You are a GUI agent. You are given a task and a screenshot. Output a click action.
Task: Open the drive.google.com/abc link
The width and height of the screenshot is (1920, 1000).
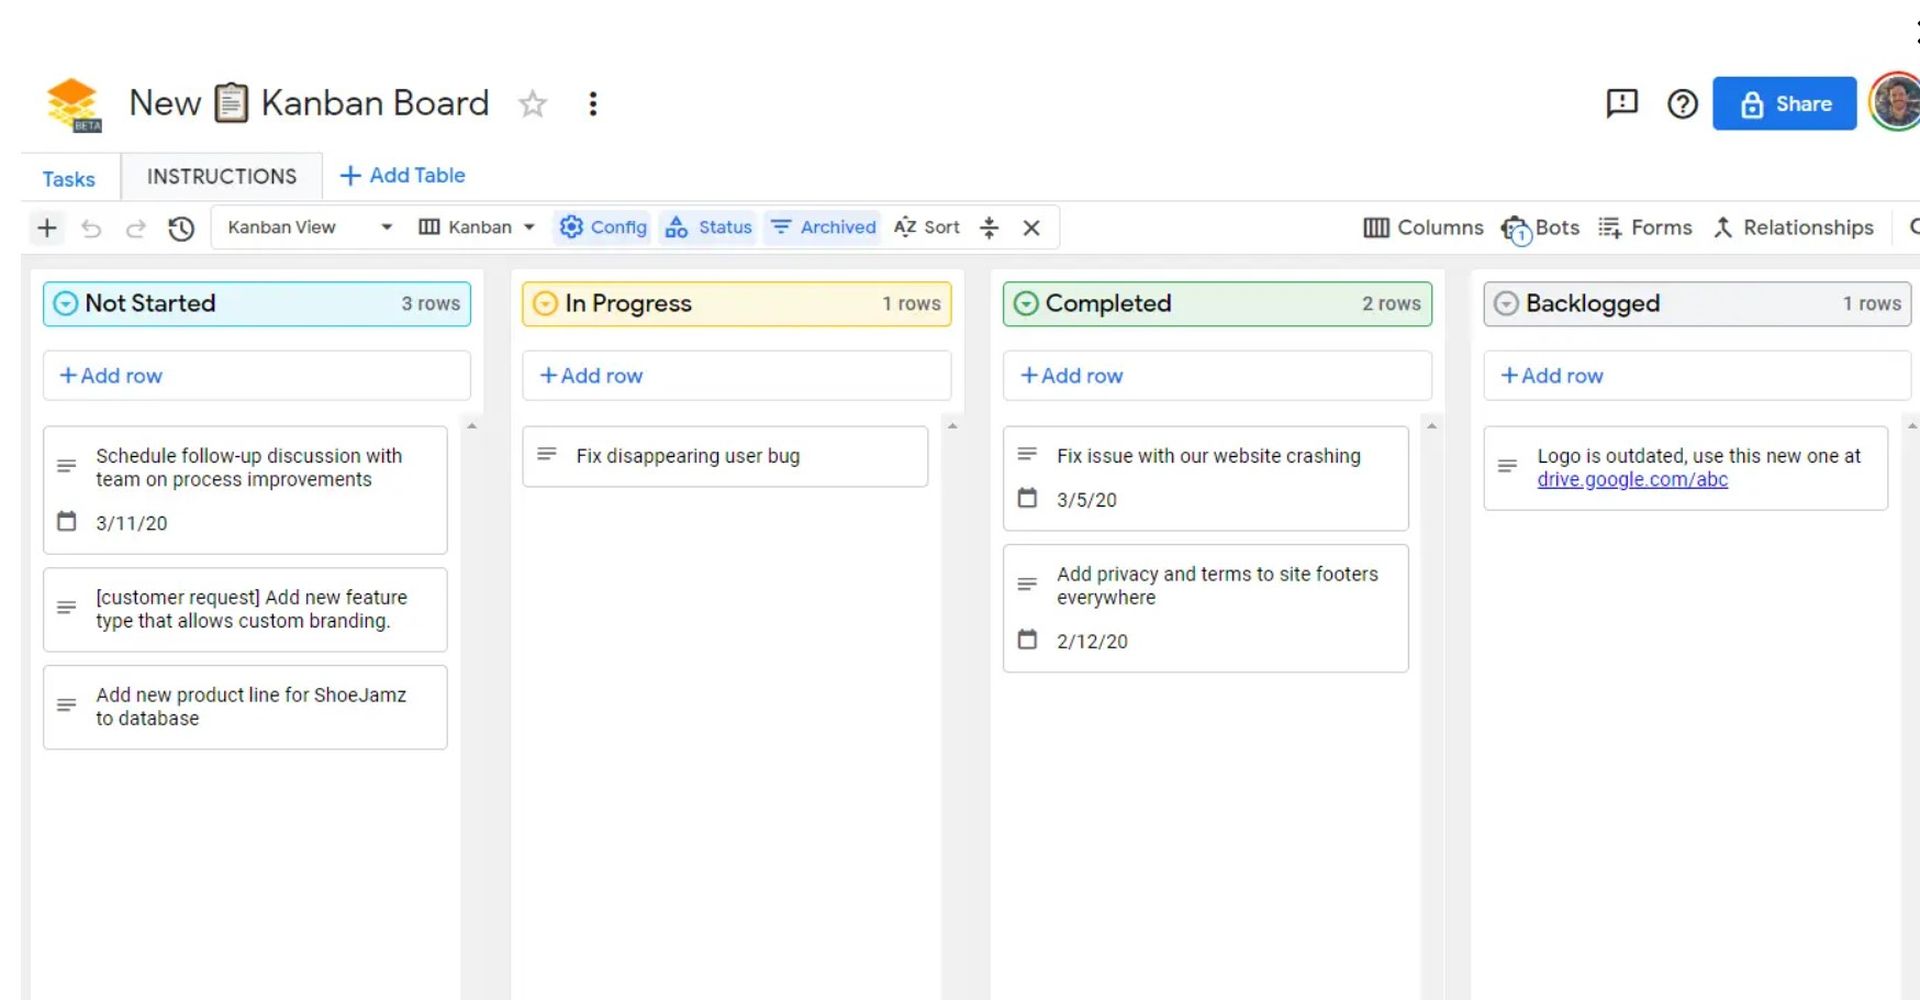1632,479
